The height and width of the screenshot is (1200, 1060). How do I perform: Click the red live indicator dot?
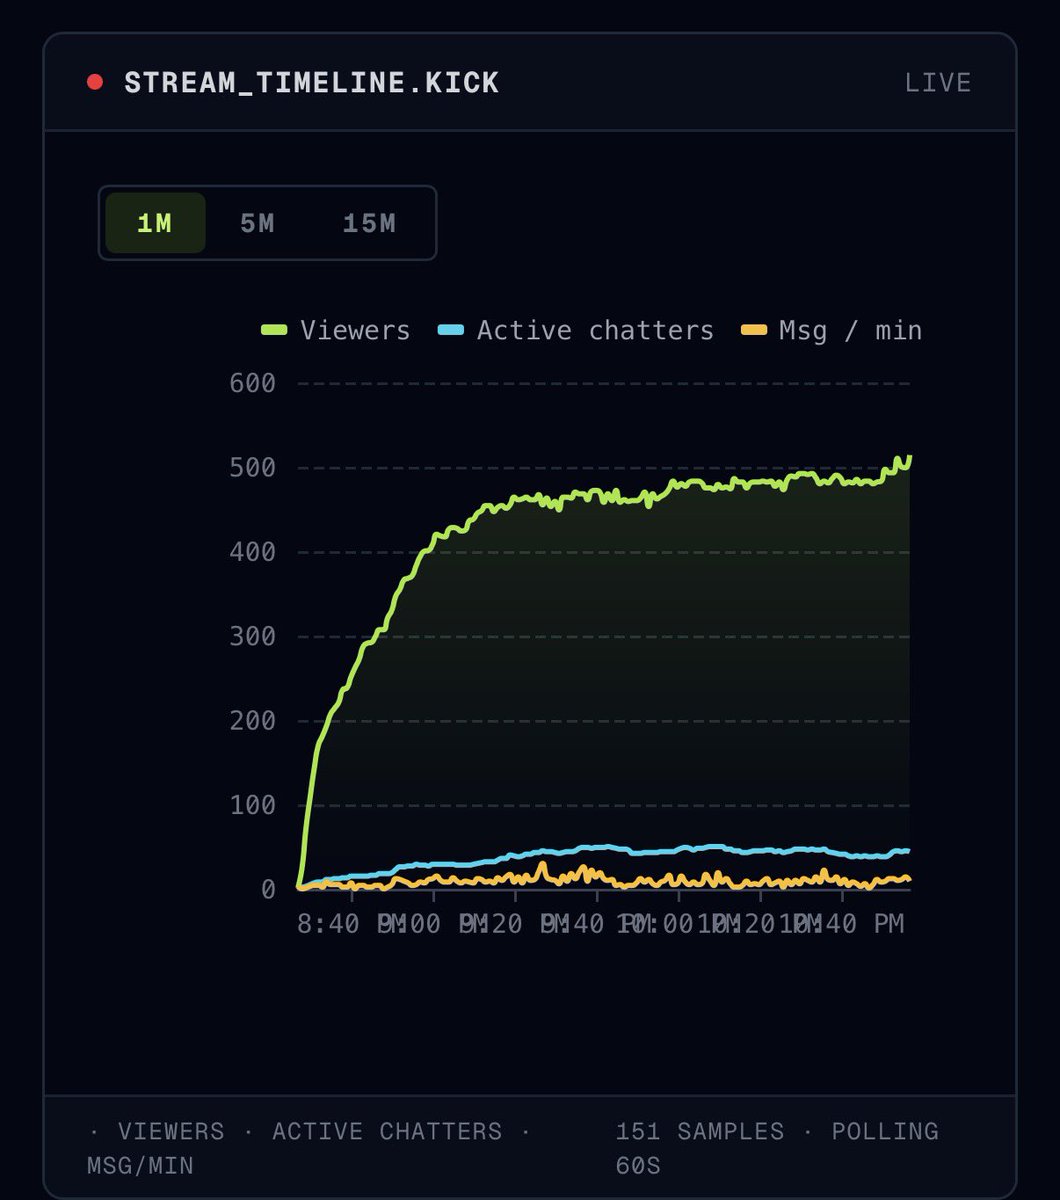pos(95,82)
